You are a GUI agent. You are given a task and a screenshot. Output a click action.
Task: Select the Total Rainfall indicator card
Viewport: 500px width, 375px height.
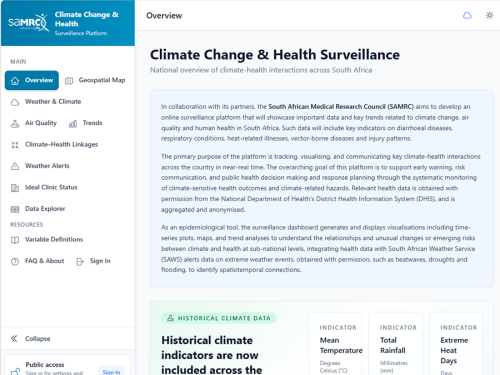(x=396, y=344)
